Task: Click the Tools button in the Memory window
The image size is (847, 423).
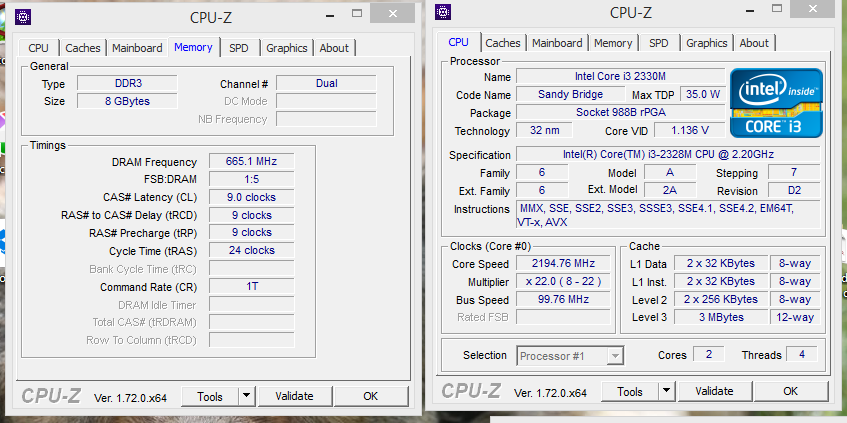Action: click(210, 396)
